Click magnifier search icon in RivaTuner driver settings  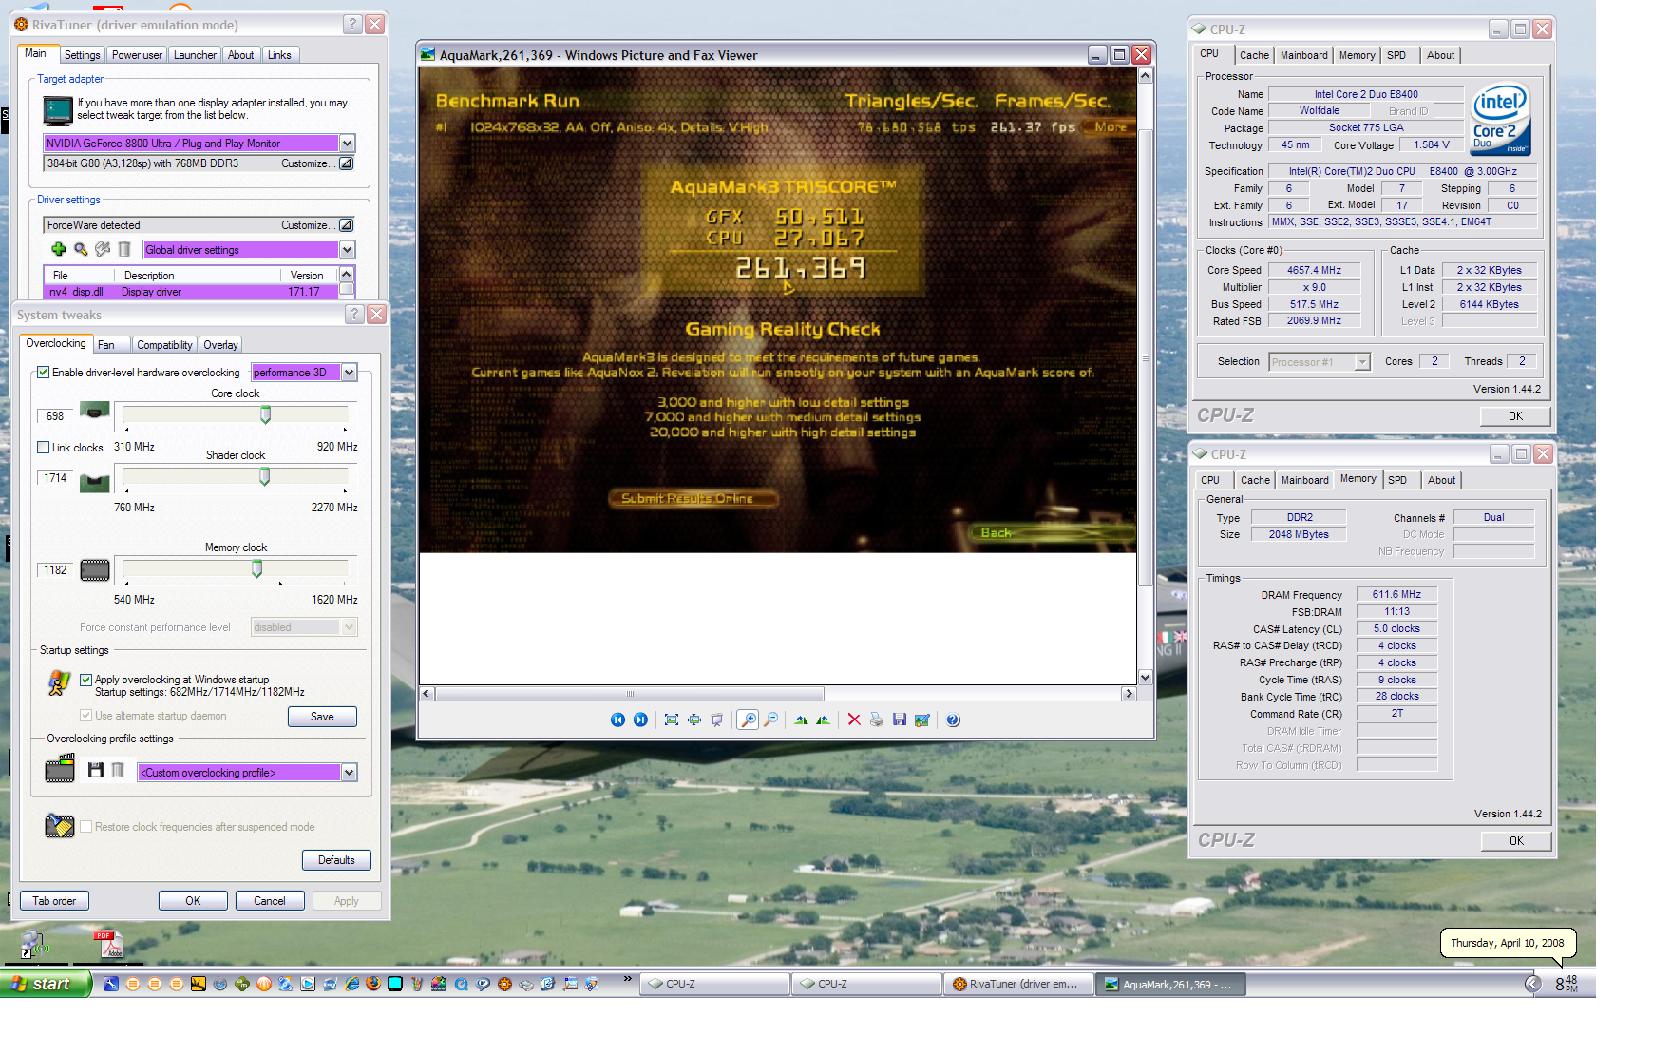pyautogui.click(x=80, y=249)
